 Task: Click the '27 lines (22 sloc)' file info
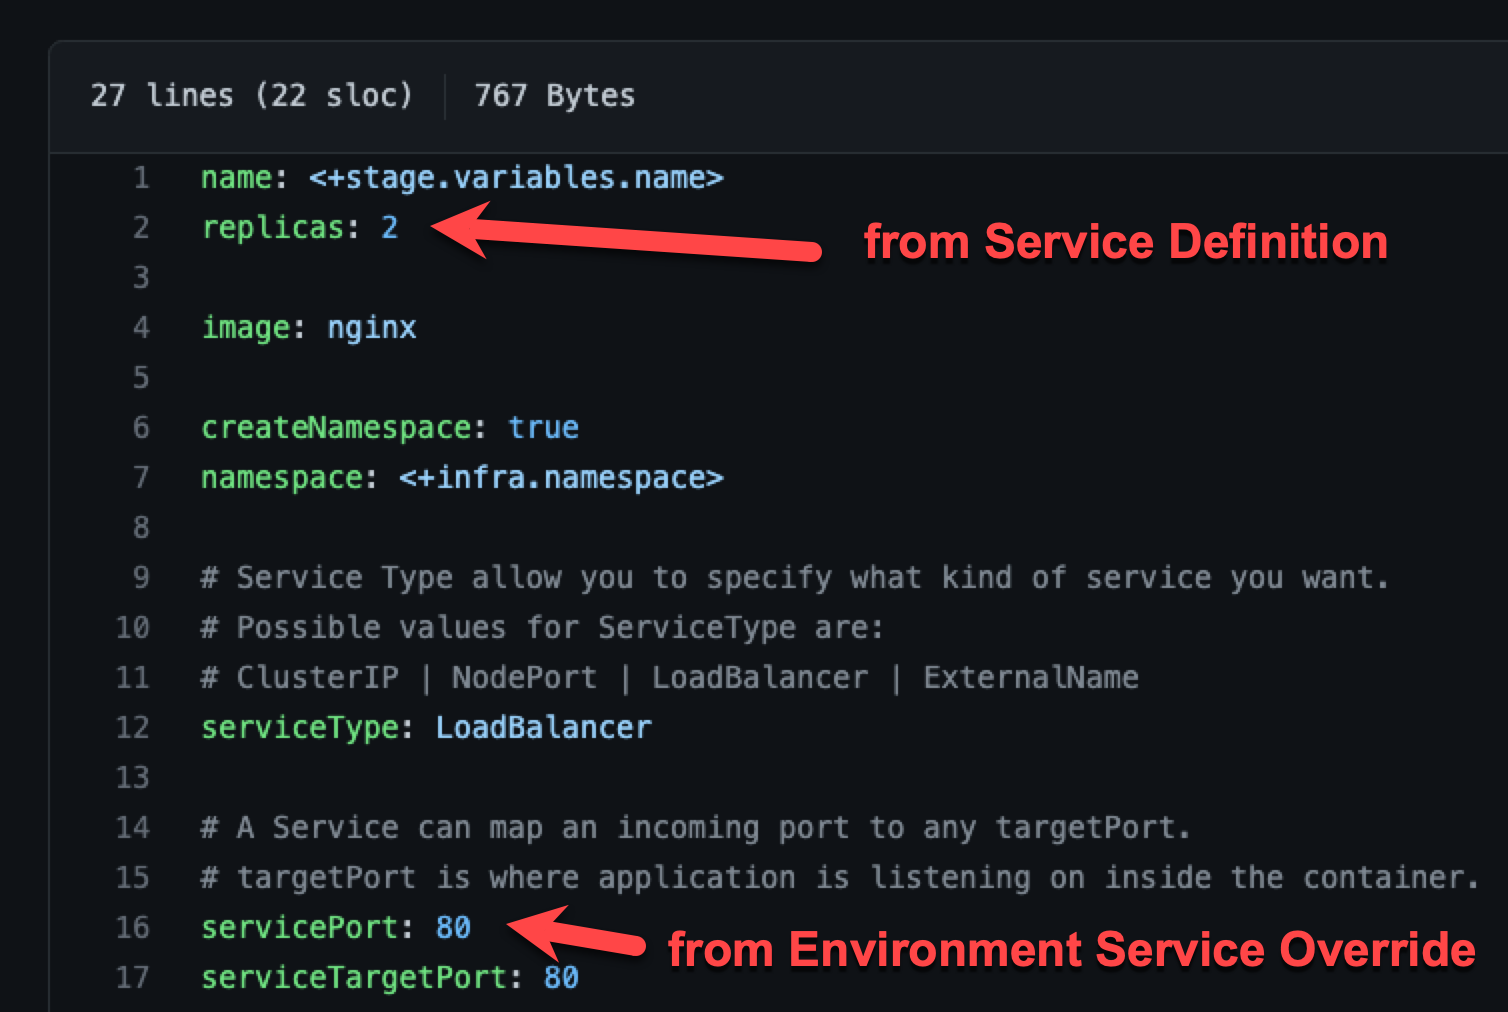pyautogui.click(x=251, y=96)
